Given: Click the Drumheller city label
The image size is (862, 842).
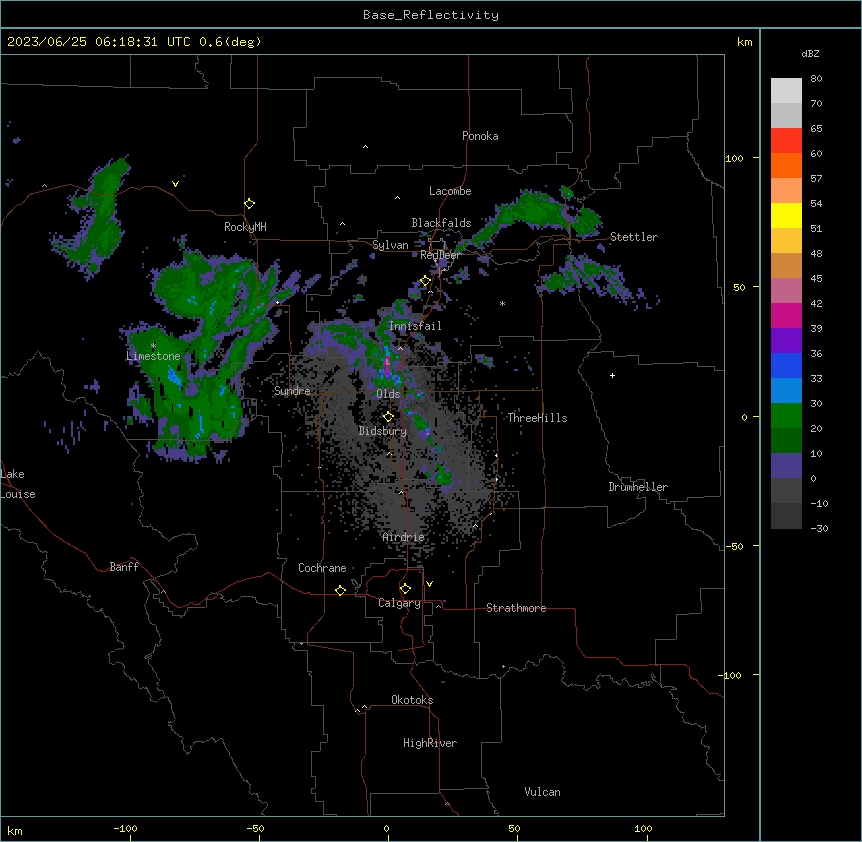Looking at the screenshot, I should [638, 487].
